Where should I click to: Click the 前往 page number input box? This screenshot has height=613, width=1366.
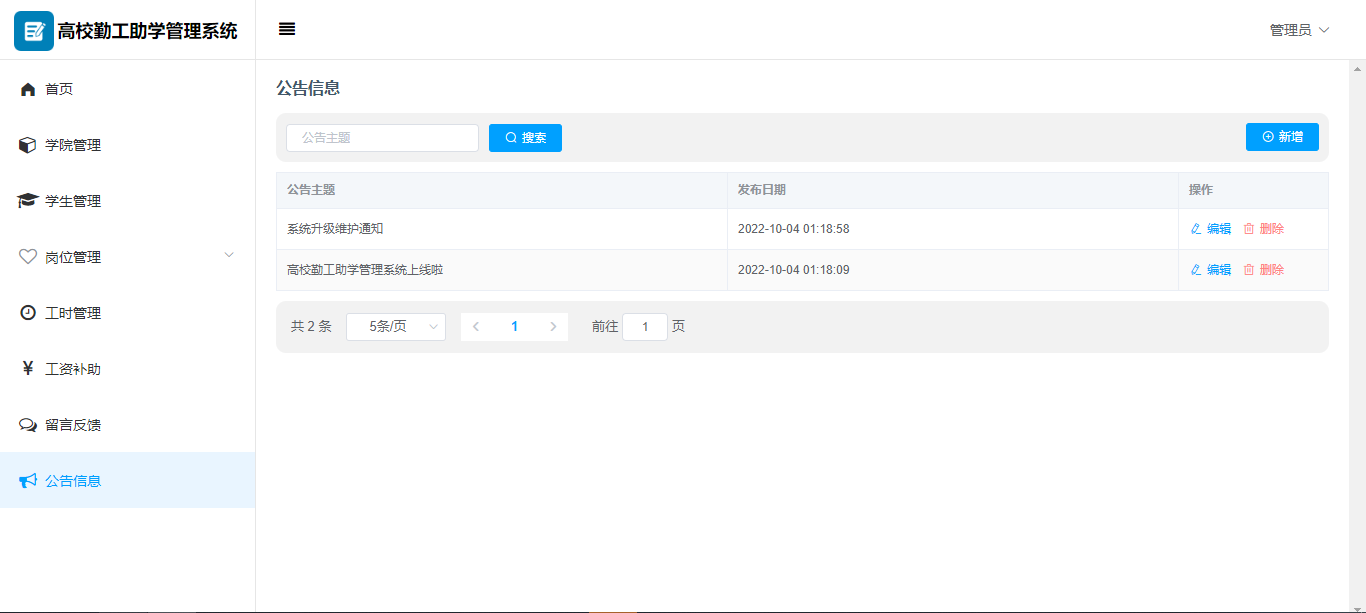click(645, 327)
